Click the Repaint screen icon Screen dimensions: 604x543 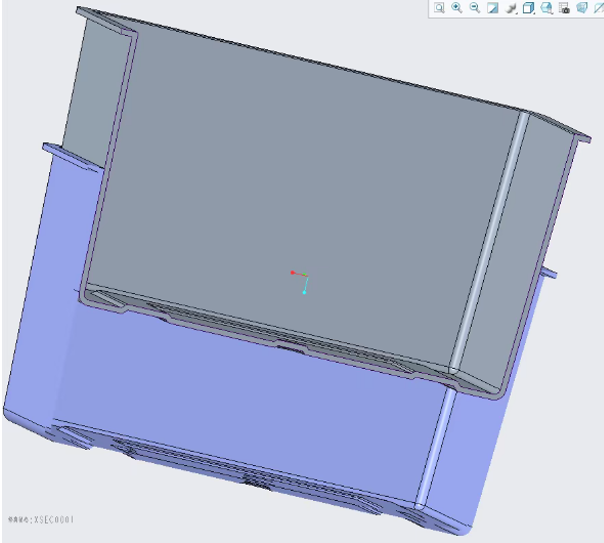(492, 8)
